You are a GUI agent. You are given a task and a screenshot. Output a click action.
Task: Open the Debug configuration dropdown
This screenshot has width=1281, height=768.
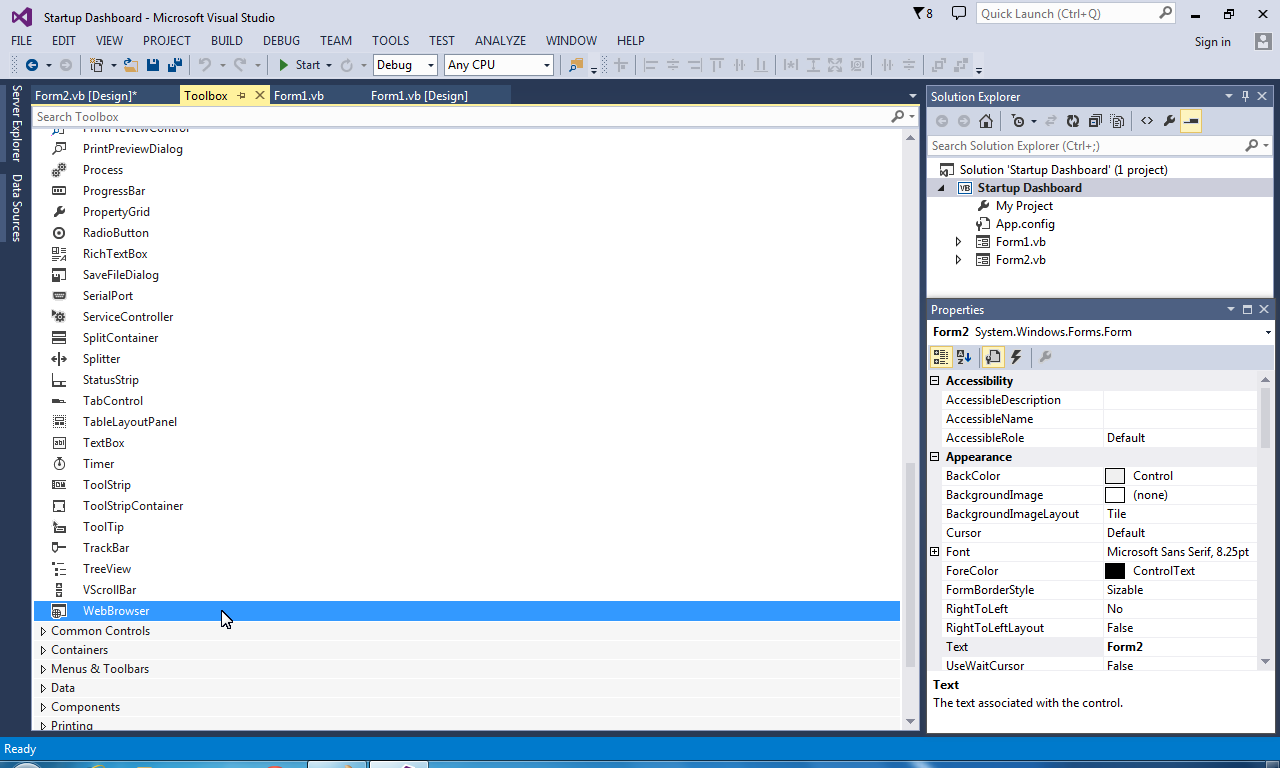(430, 64)
